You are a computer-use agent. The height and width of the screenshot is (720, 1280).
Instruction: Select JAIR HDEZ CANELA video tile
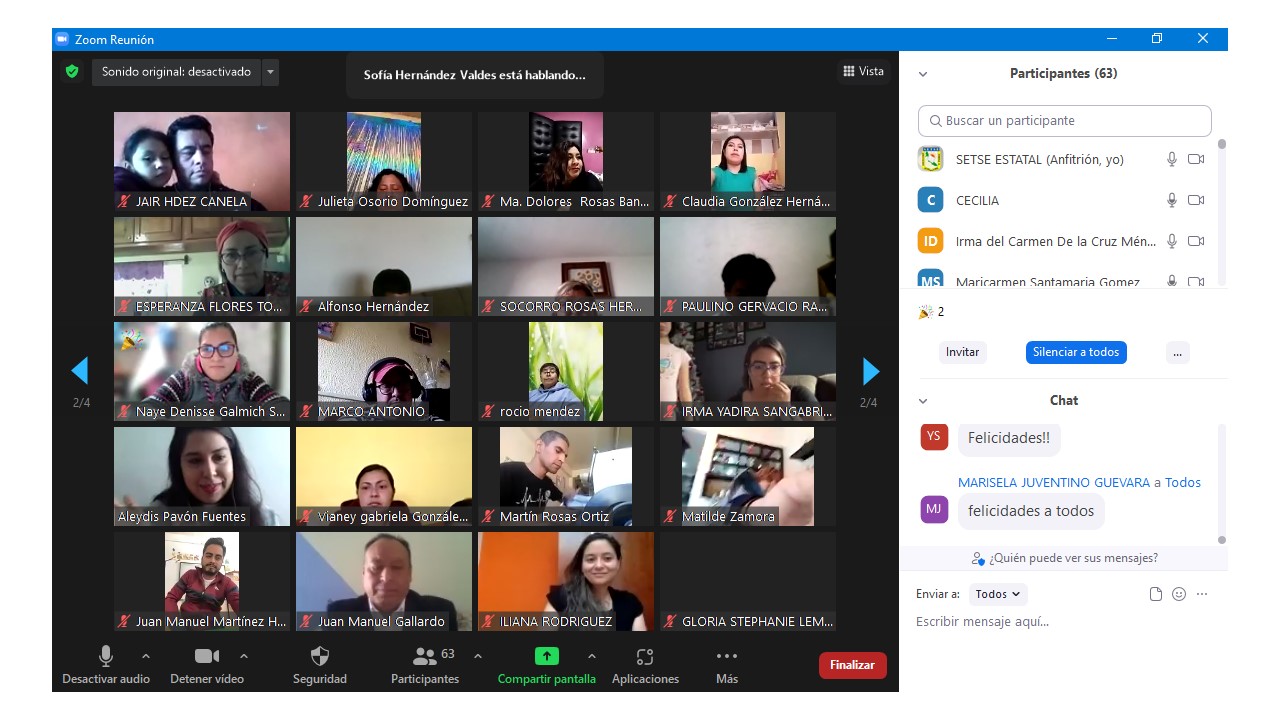click(202, 161)
